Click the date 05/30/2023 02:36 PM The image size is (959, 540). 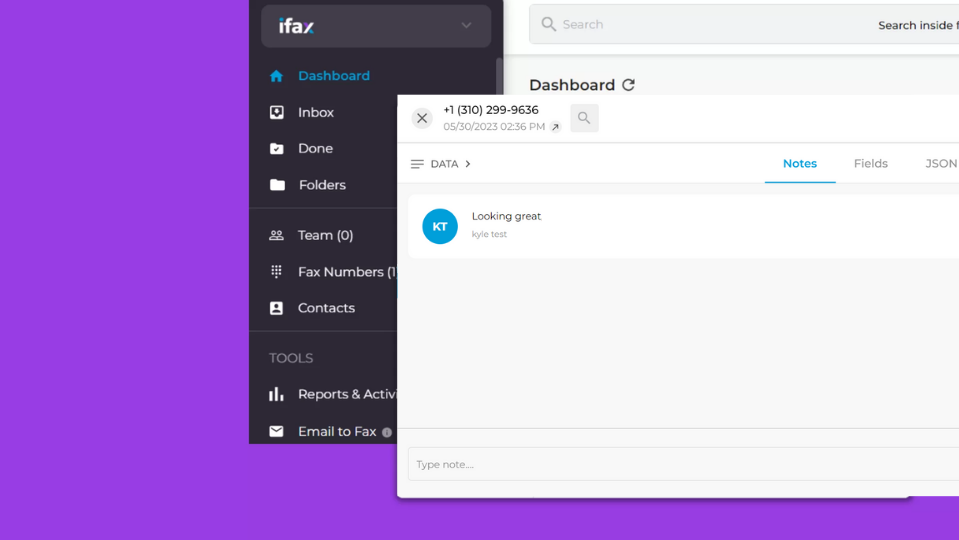[x=494, y=127]
